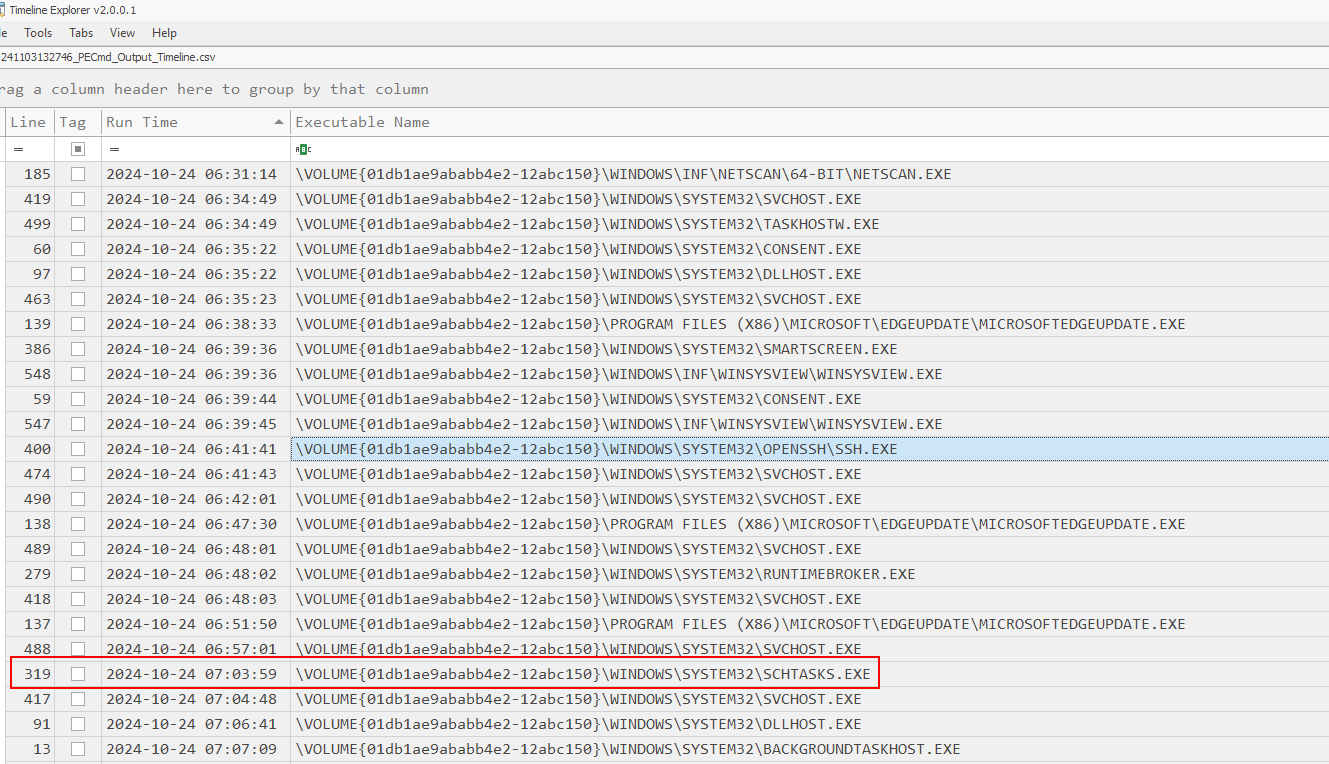The width and height of the screenshot is (1329, 764).
Task: Click the Run Time sort arrow
Action: point(278,122)
